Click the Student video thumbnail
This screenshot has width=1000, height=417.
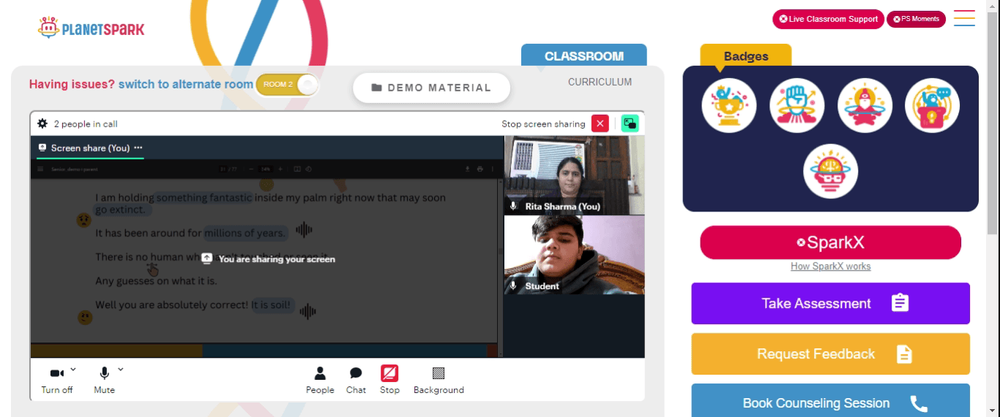point(574,255)
